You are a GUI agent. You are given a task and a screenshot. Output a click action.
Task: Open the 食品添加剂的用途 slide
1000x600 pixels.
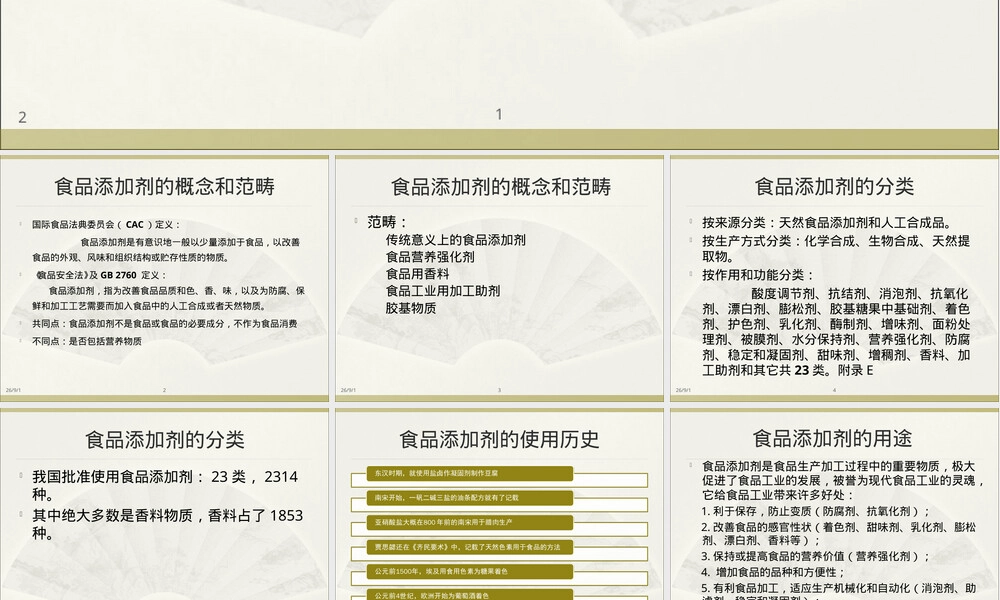pos(834,504)
